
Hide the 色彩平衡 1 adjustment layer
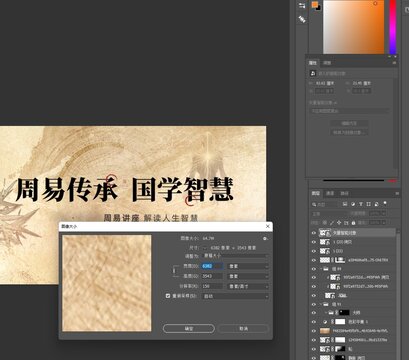pos(314,322)
